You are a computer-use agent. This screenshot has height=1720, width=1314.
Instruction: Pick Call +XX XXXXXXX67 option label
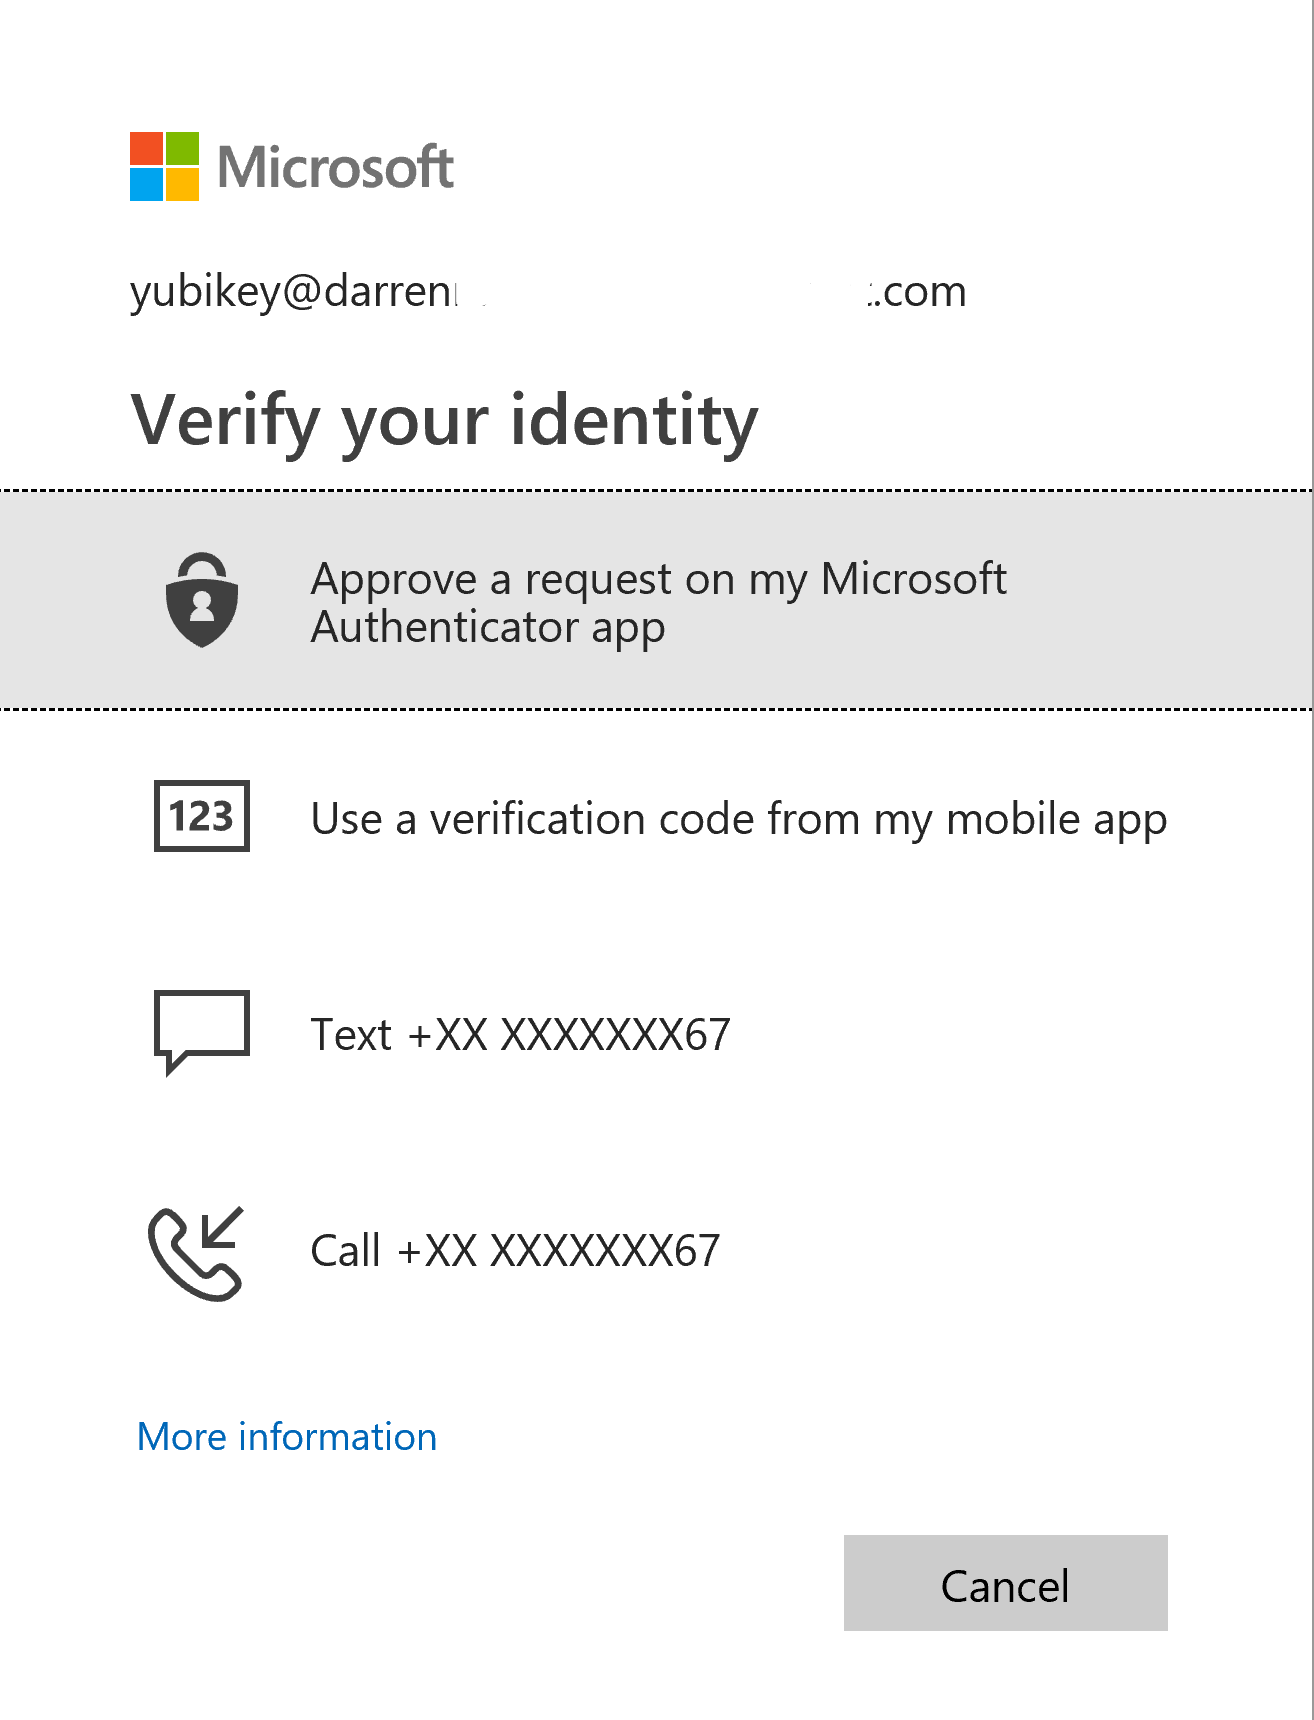click(x=515, y=1251)
